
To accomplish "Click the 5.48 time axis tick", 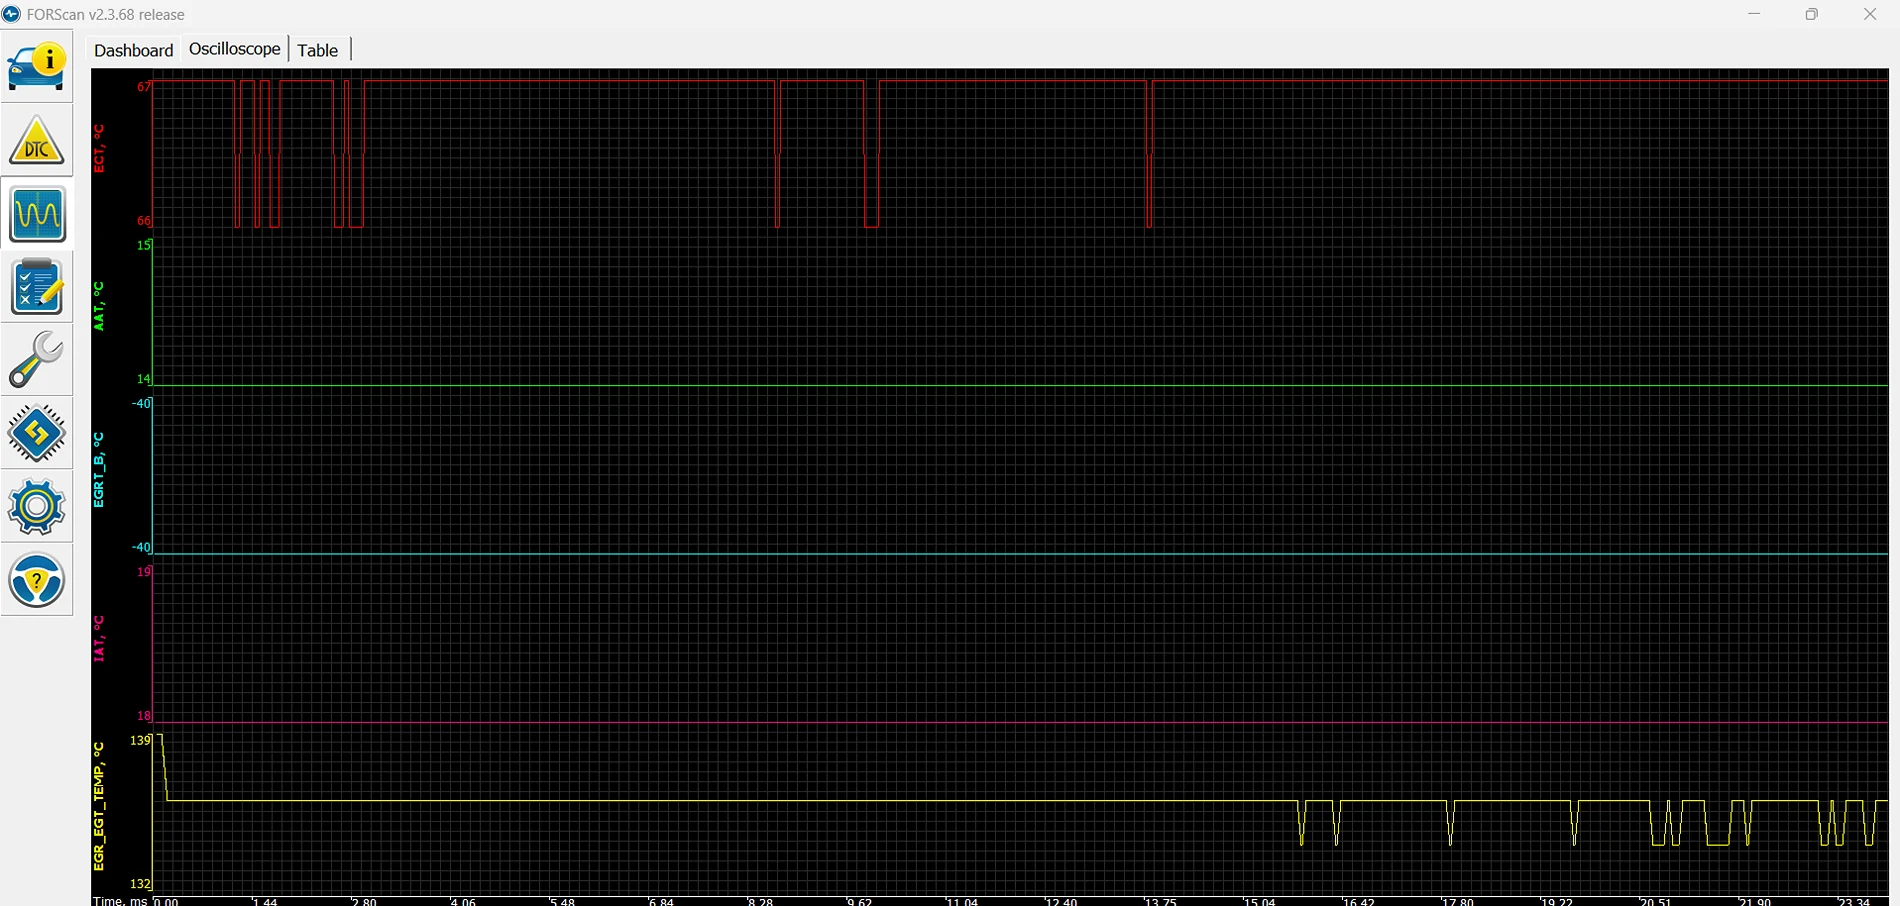I will (563, 901).
